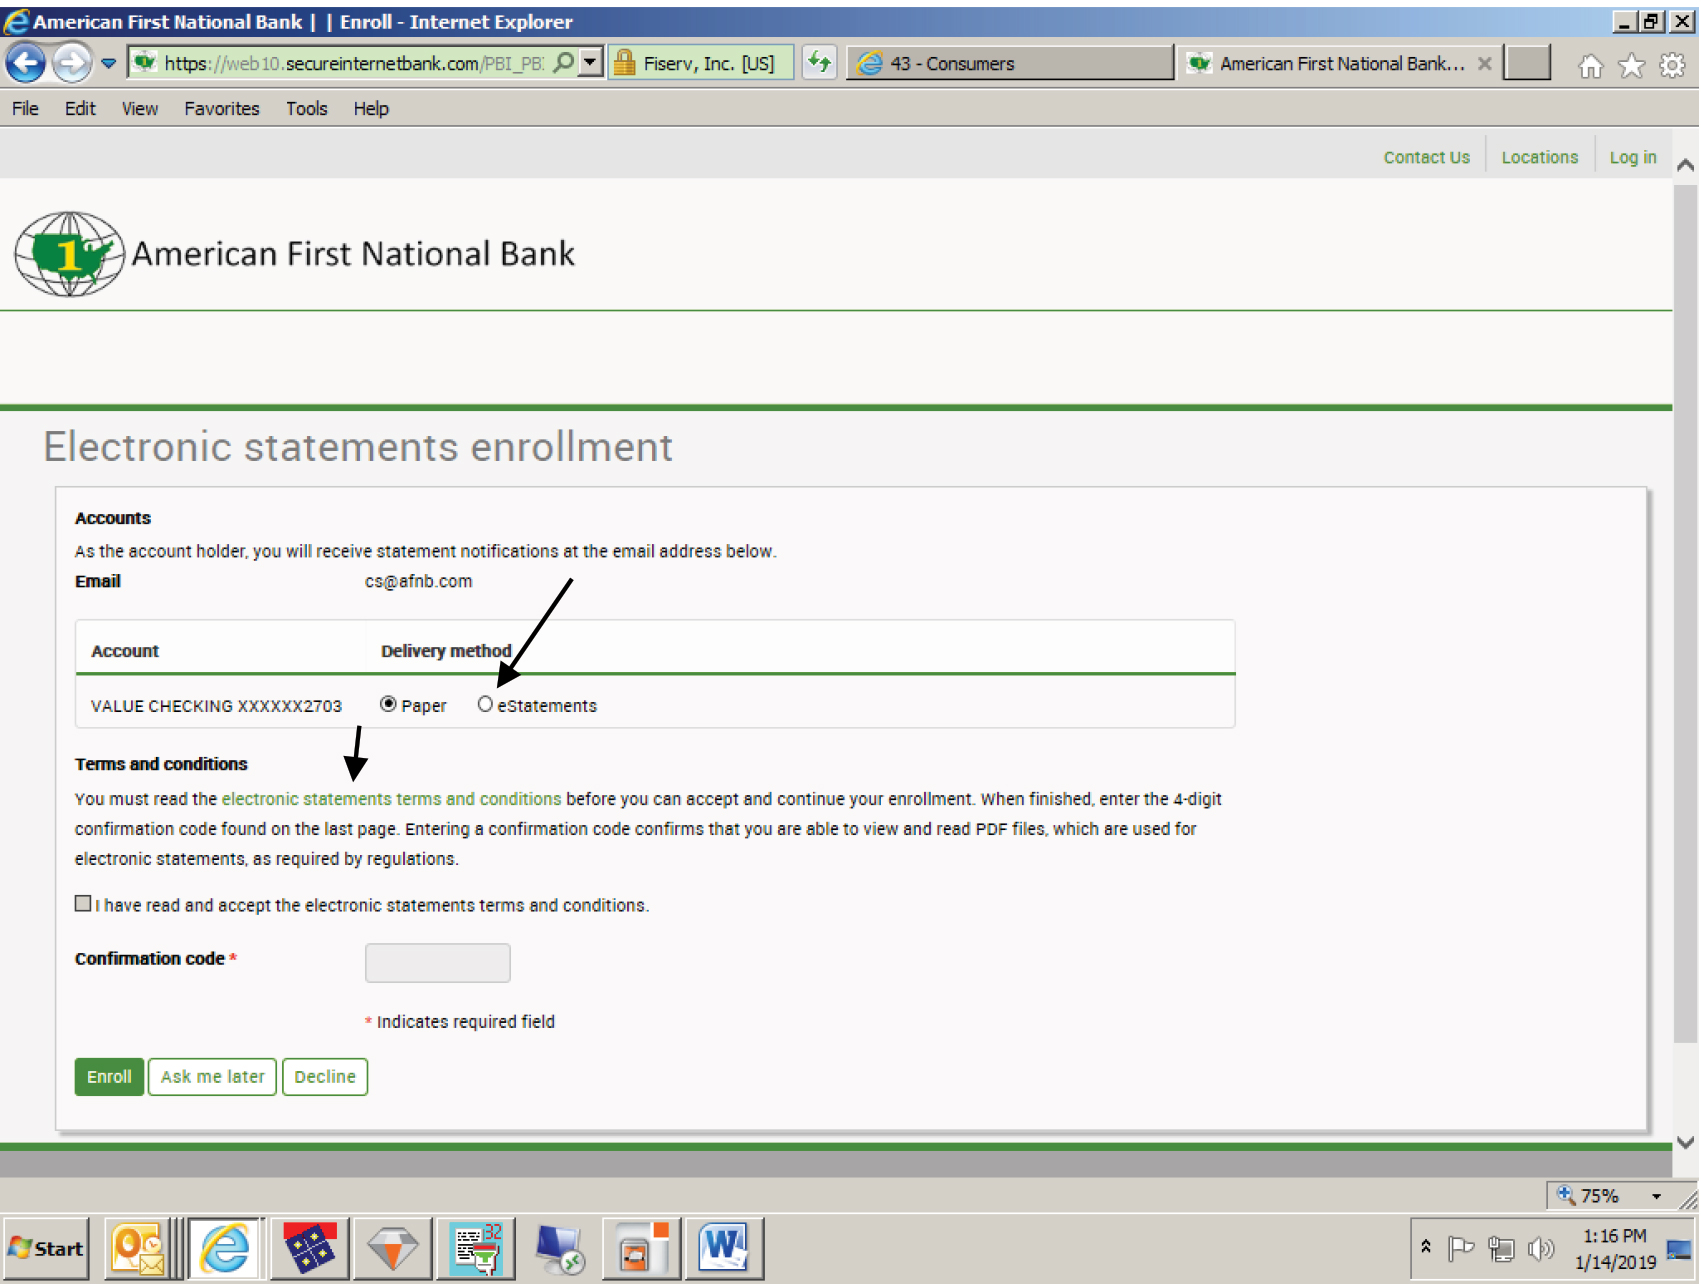Open the Tools menu
1701x1284 pixels.
pos(307,108)
